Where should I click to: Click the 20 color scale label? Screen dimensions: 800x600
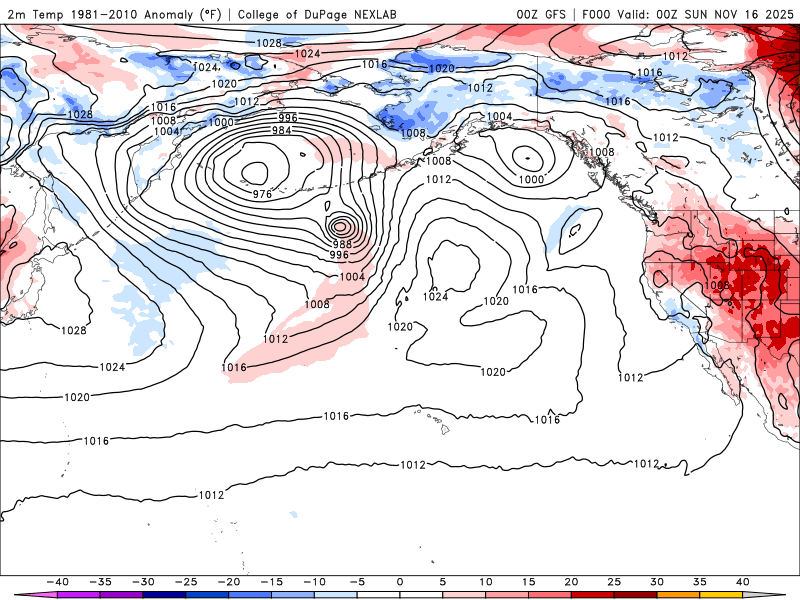(x=571, y=582)
